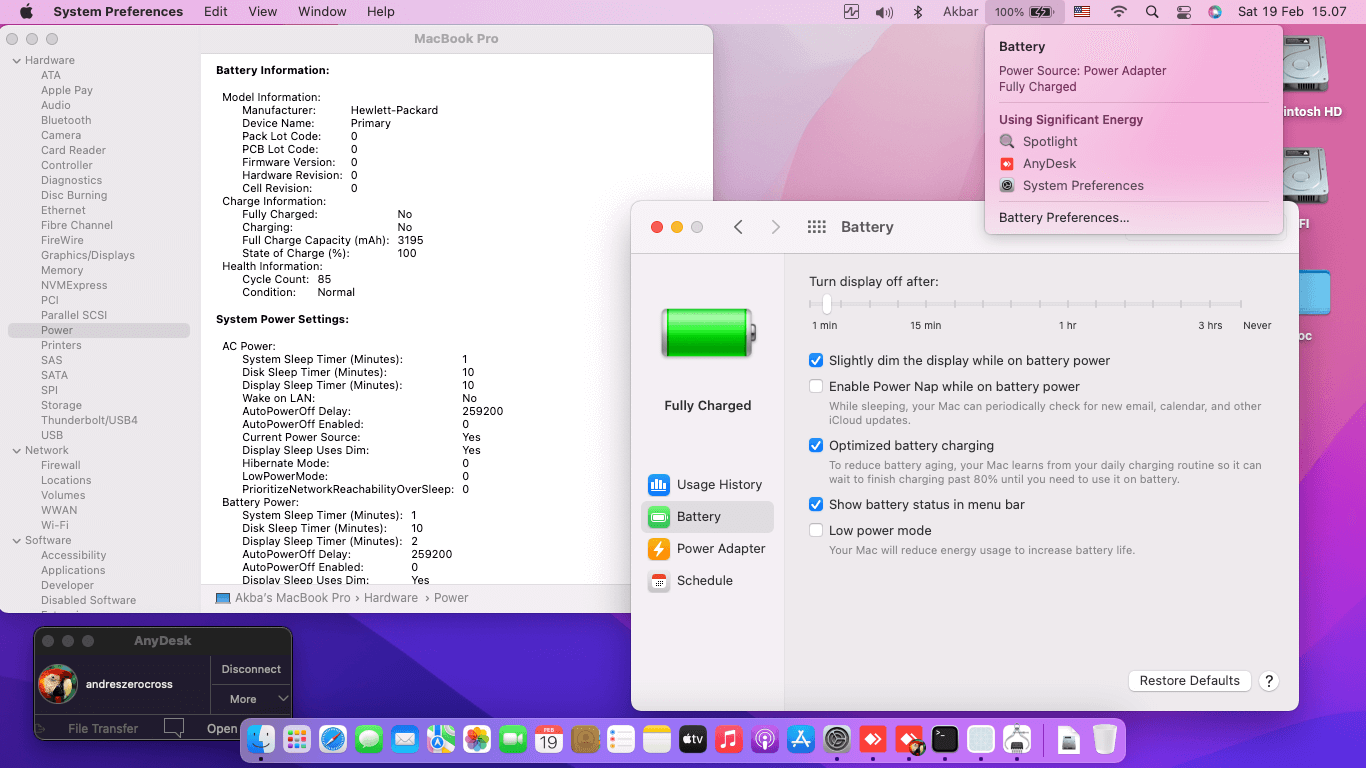Toggle Show battery status in menu bar
This screenshot has height=768, width=1366.
click(x=816, y=505)
